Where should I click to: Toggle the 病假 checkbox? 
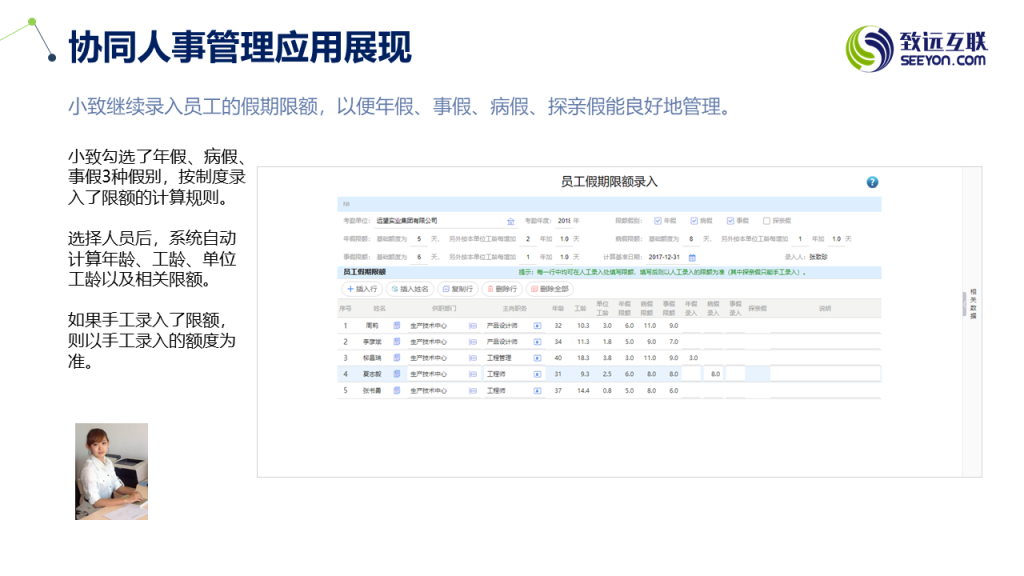click(x=693, y=221)
